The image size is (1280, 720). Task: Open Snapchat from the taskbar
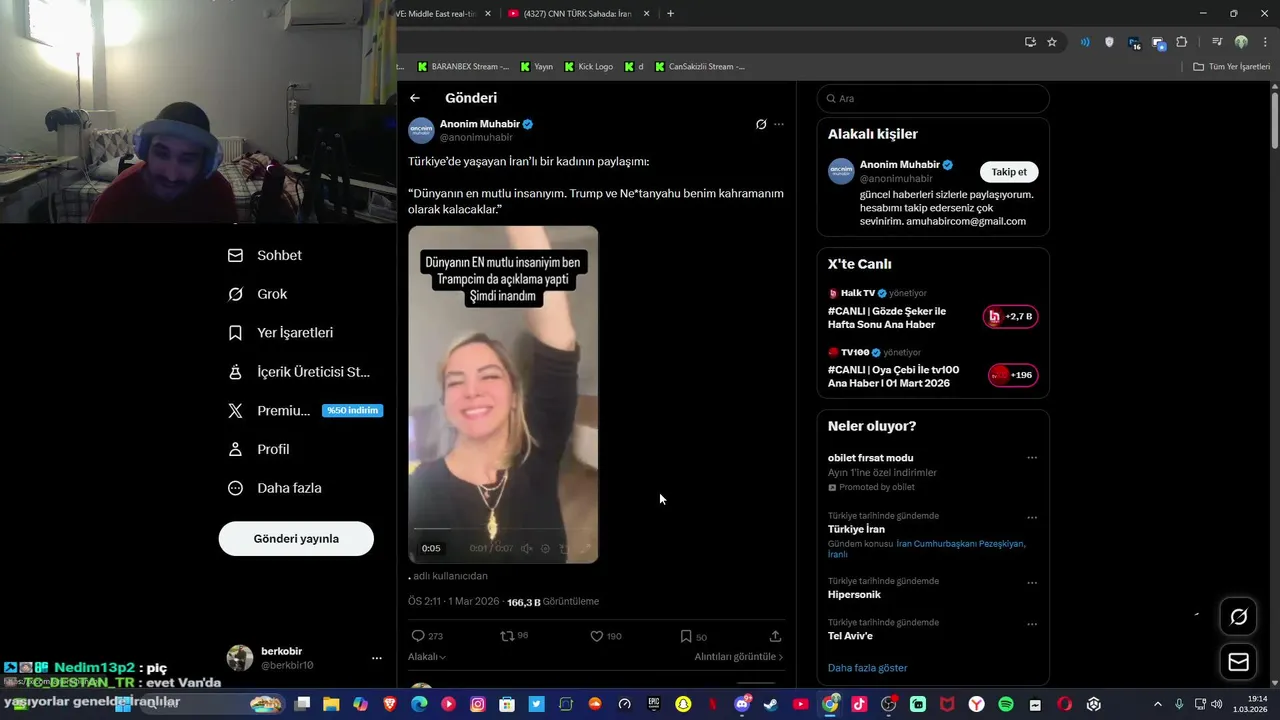click(683, 704)
